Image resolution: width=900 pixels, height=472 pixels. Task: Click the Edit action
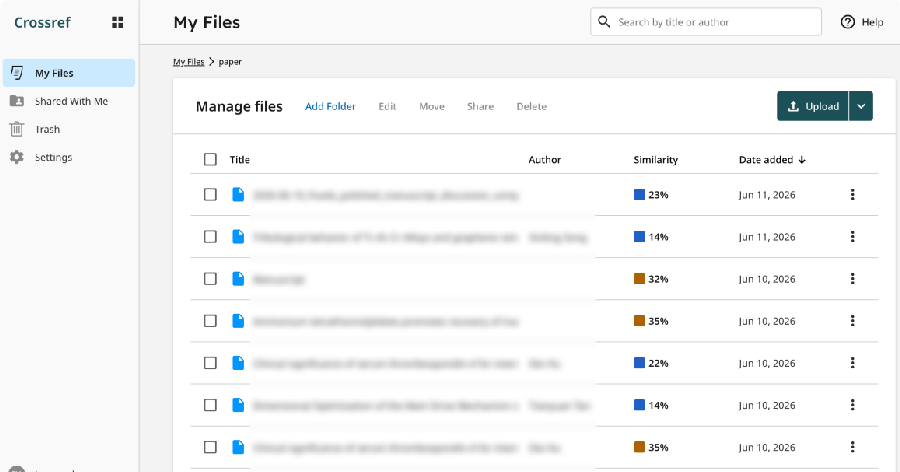pyautogui.click(x=387, y=106)
